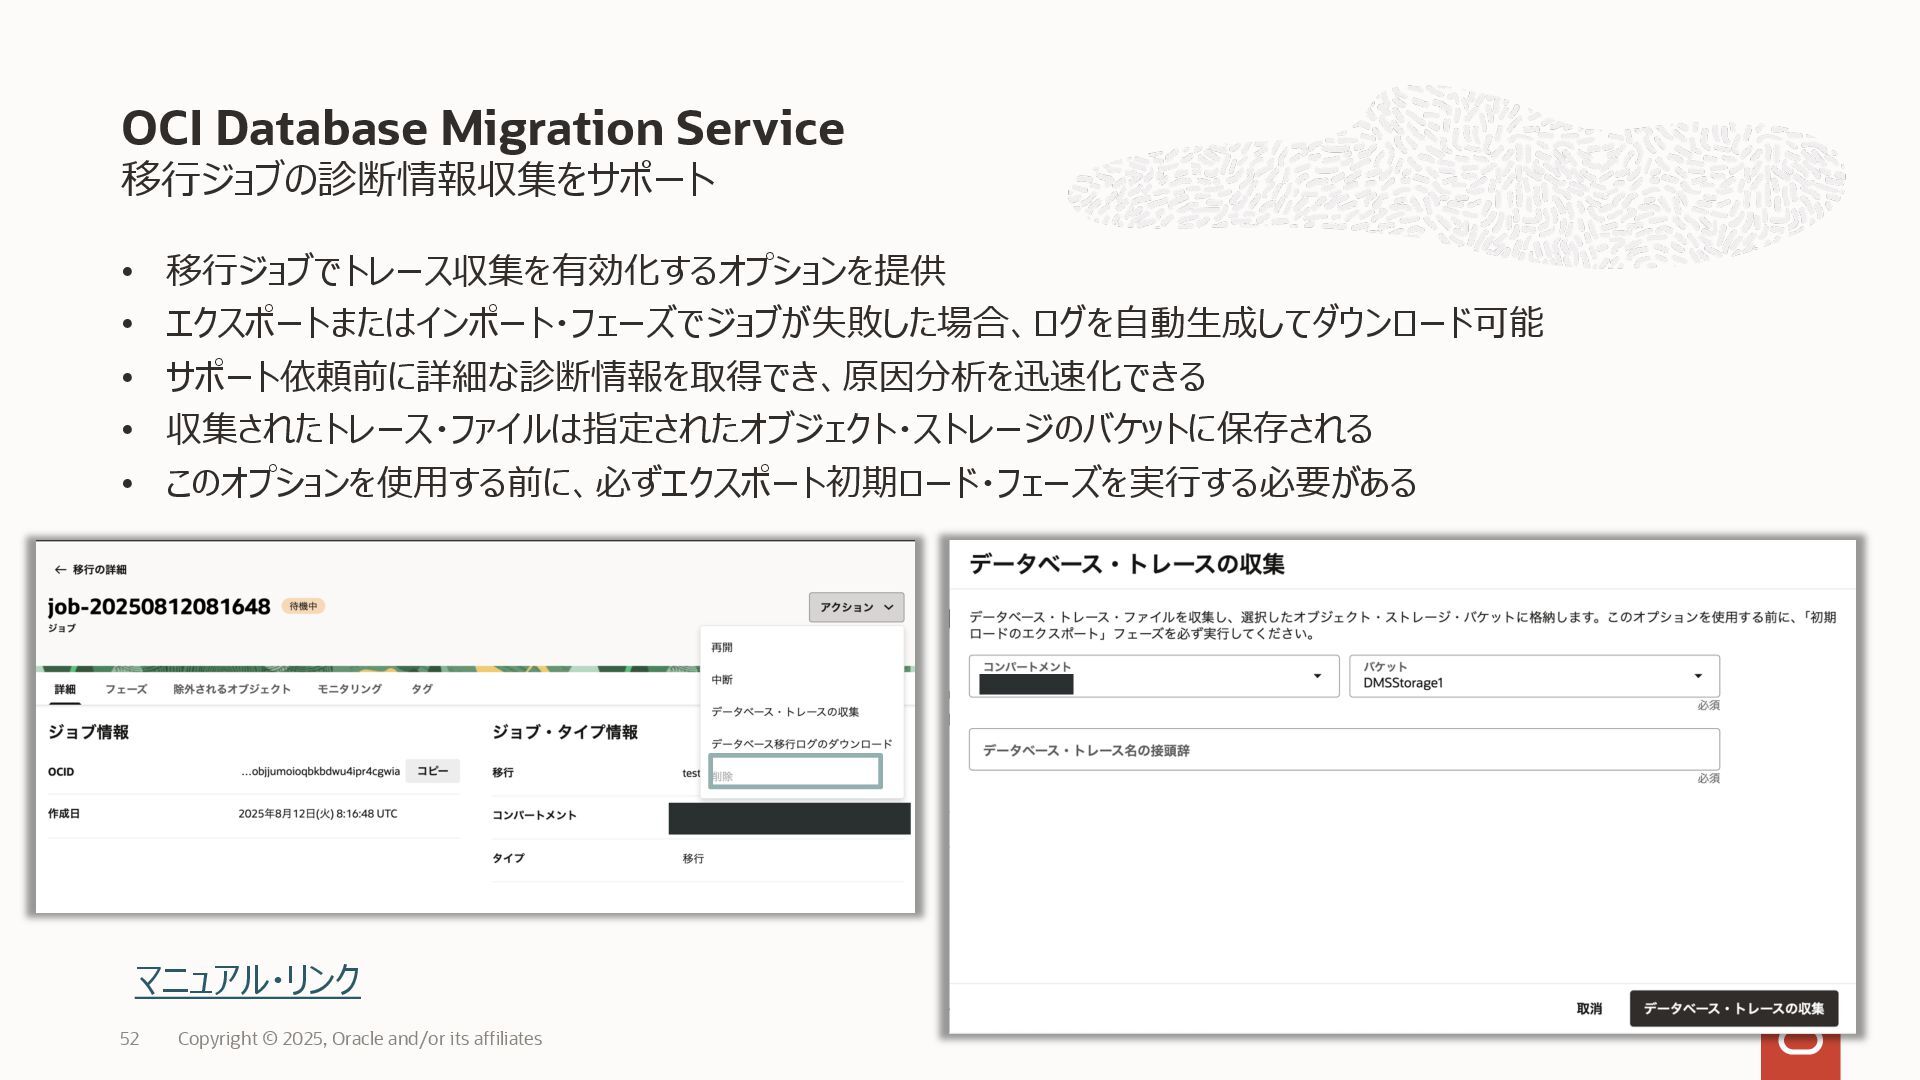Click the 取消 button in the dialog
The width and height of the screenshot is (1920, 1080).
1589,1008
